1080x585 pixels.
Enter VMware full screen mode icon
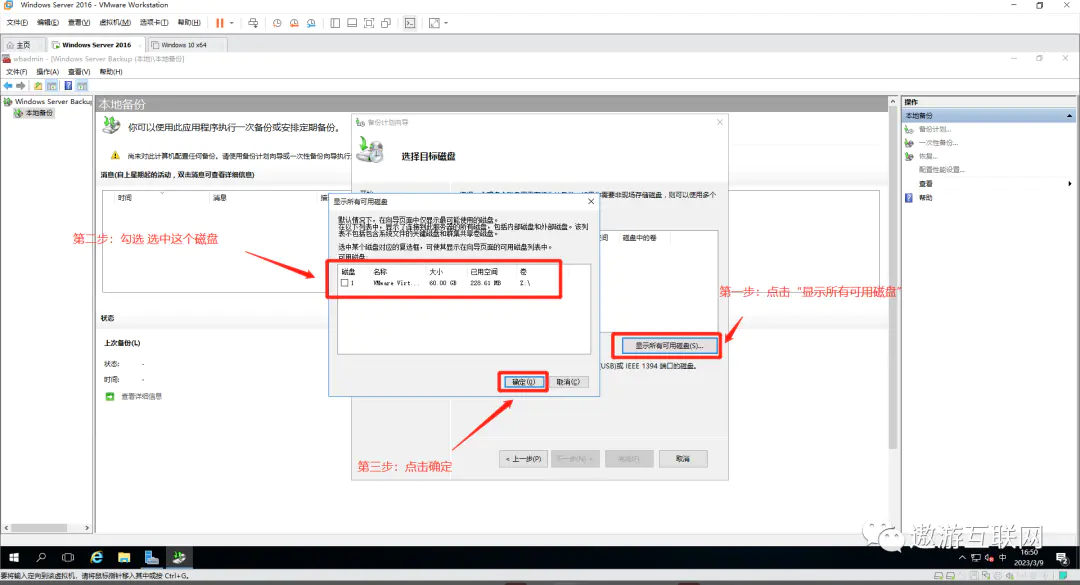[x=369, y=23]
